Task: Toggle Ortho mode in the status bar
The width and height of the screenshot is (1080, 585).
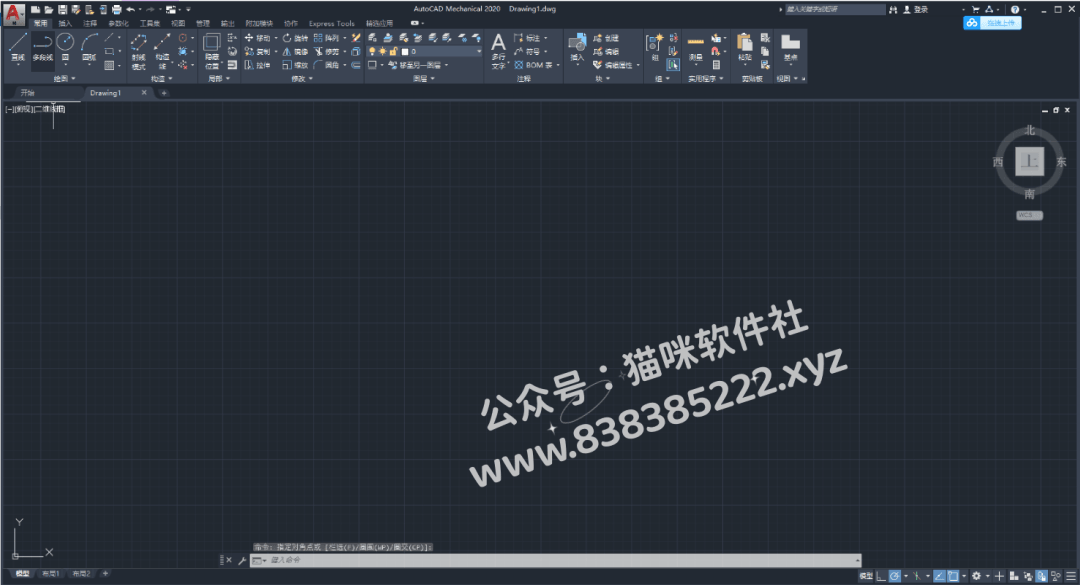Action: coord(881,576)
